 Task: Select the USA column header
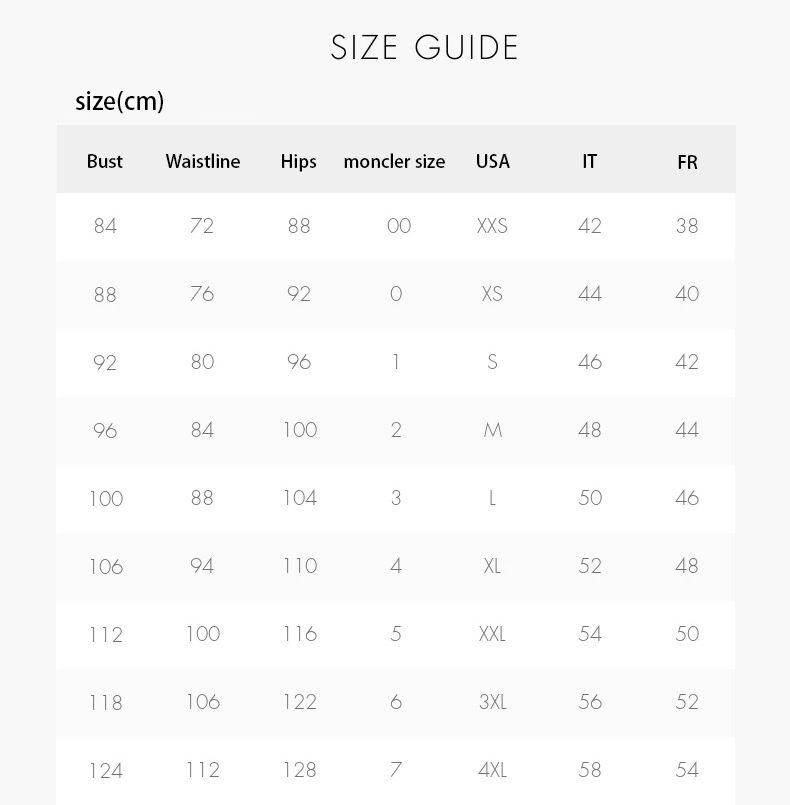(492, 162)
